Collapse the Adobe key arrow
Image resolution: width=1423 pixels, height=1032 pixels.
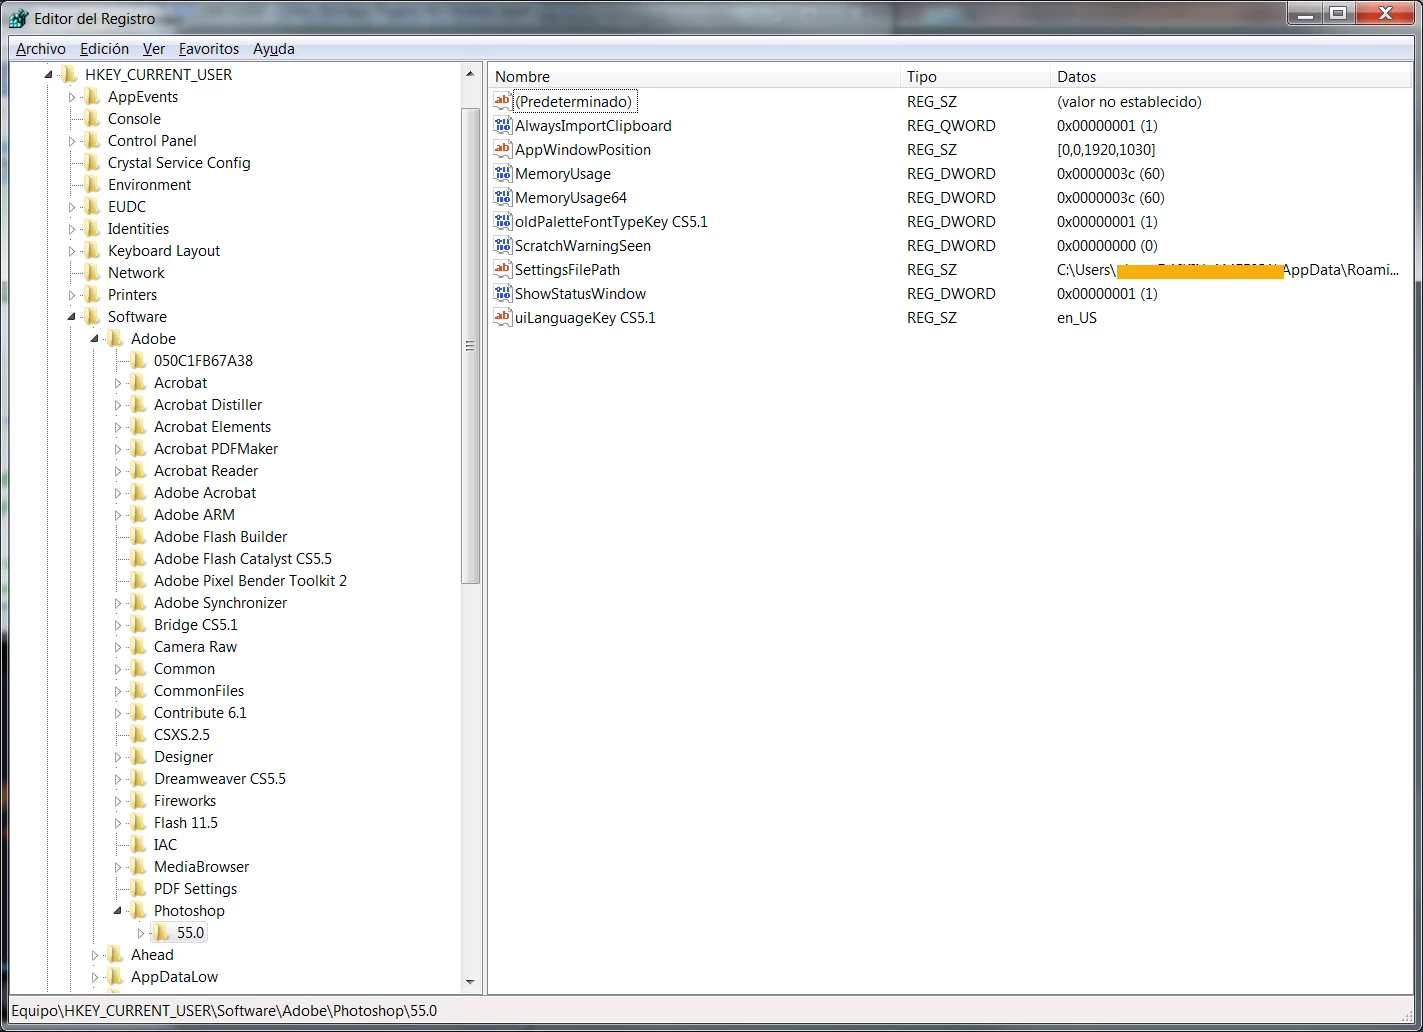(x=95, y=339)
